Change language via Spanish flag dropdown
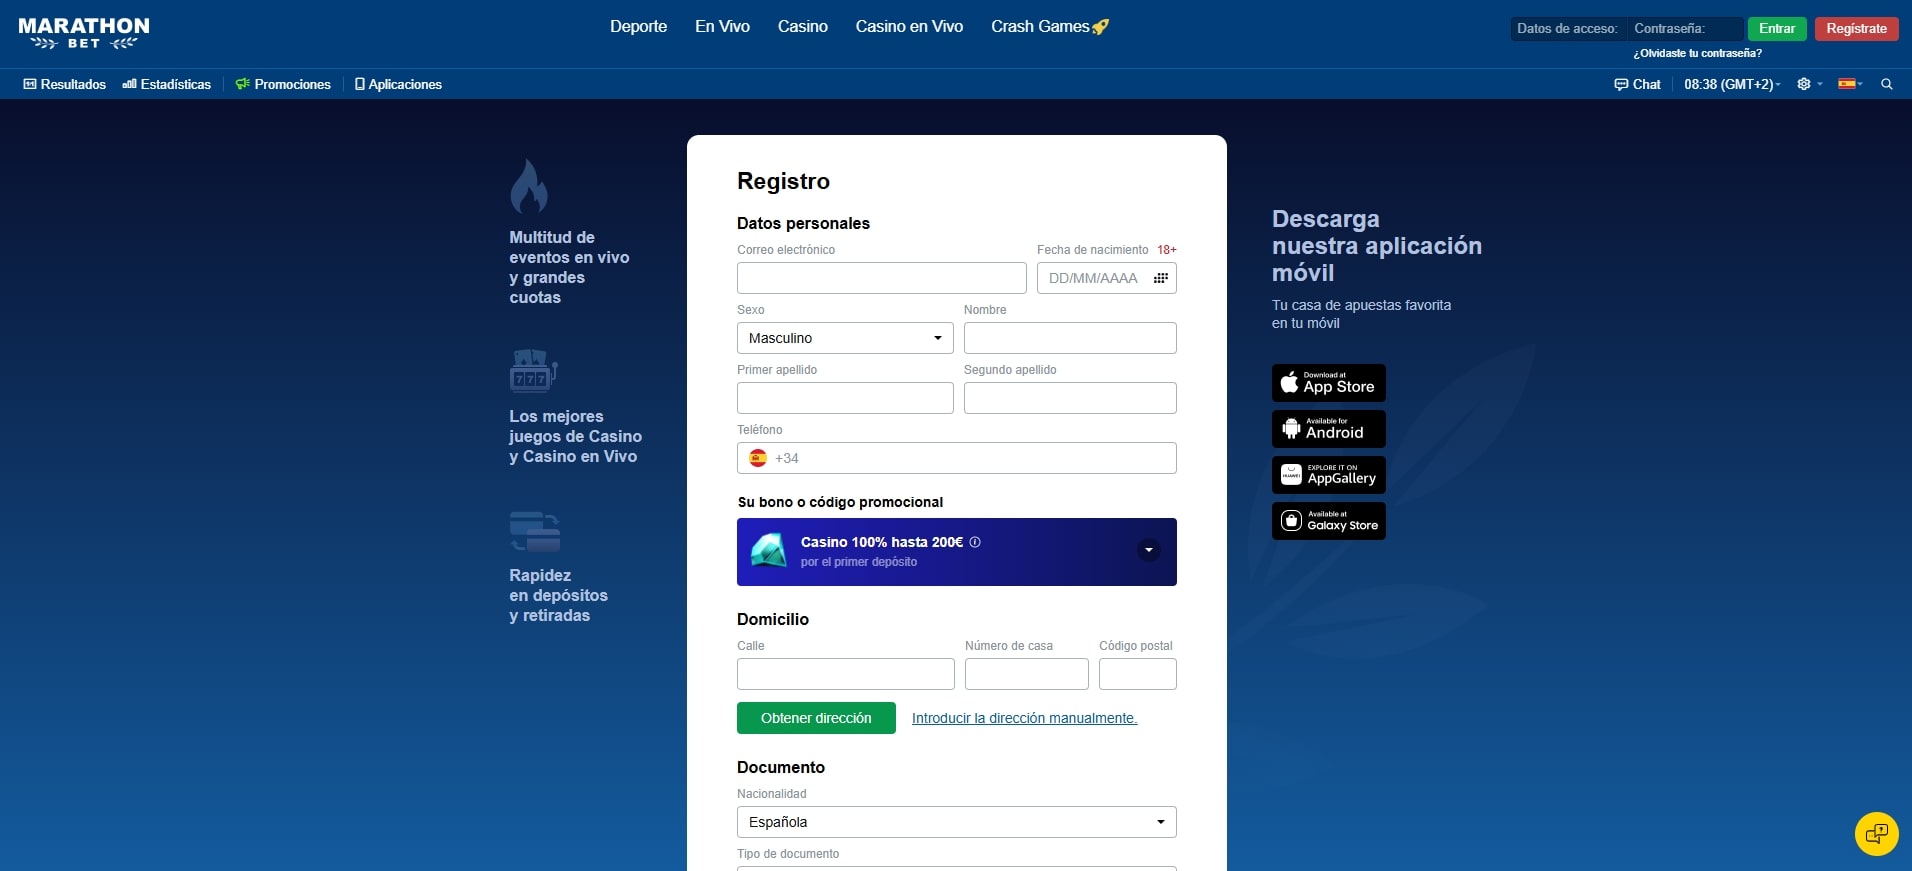The height and width of the screenshot is (871, 1912). click(1850, 84)
